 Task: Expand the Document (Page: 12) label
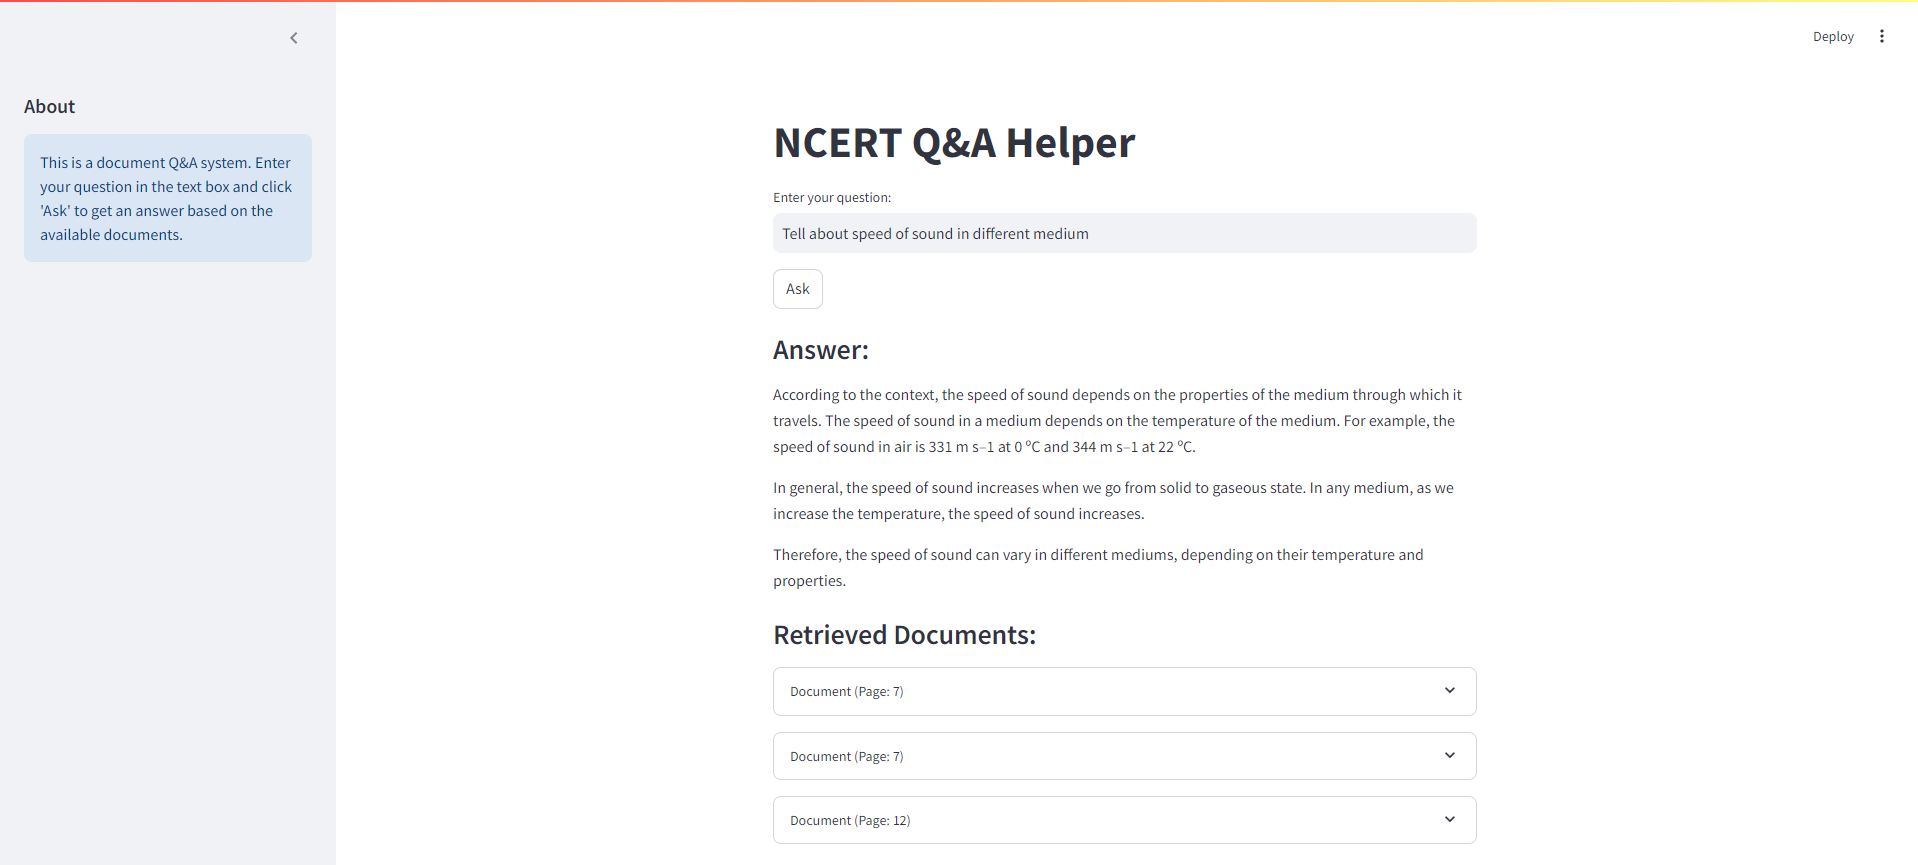click(x=850, y=821)
